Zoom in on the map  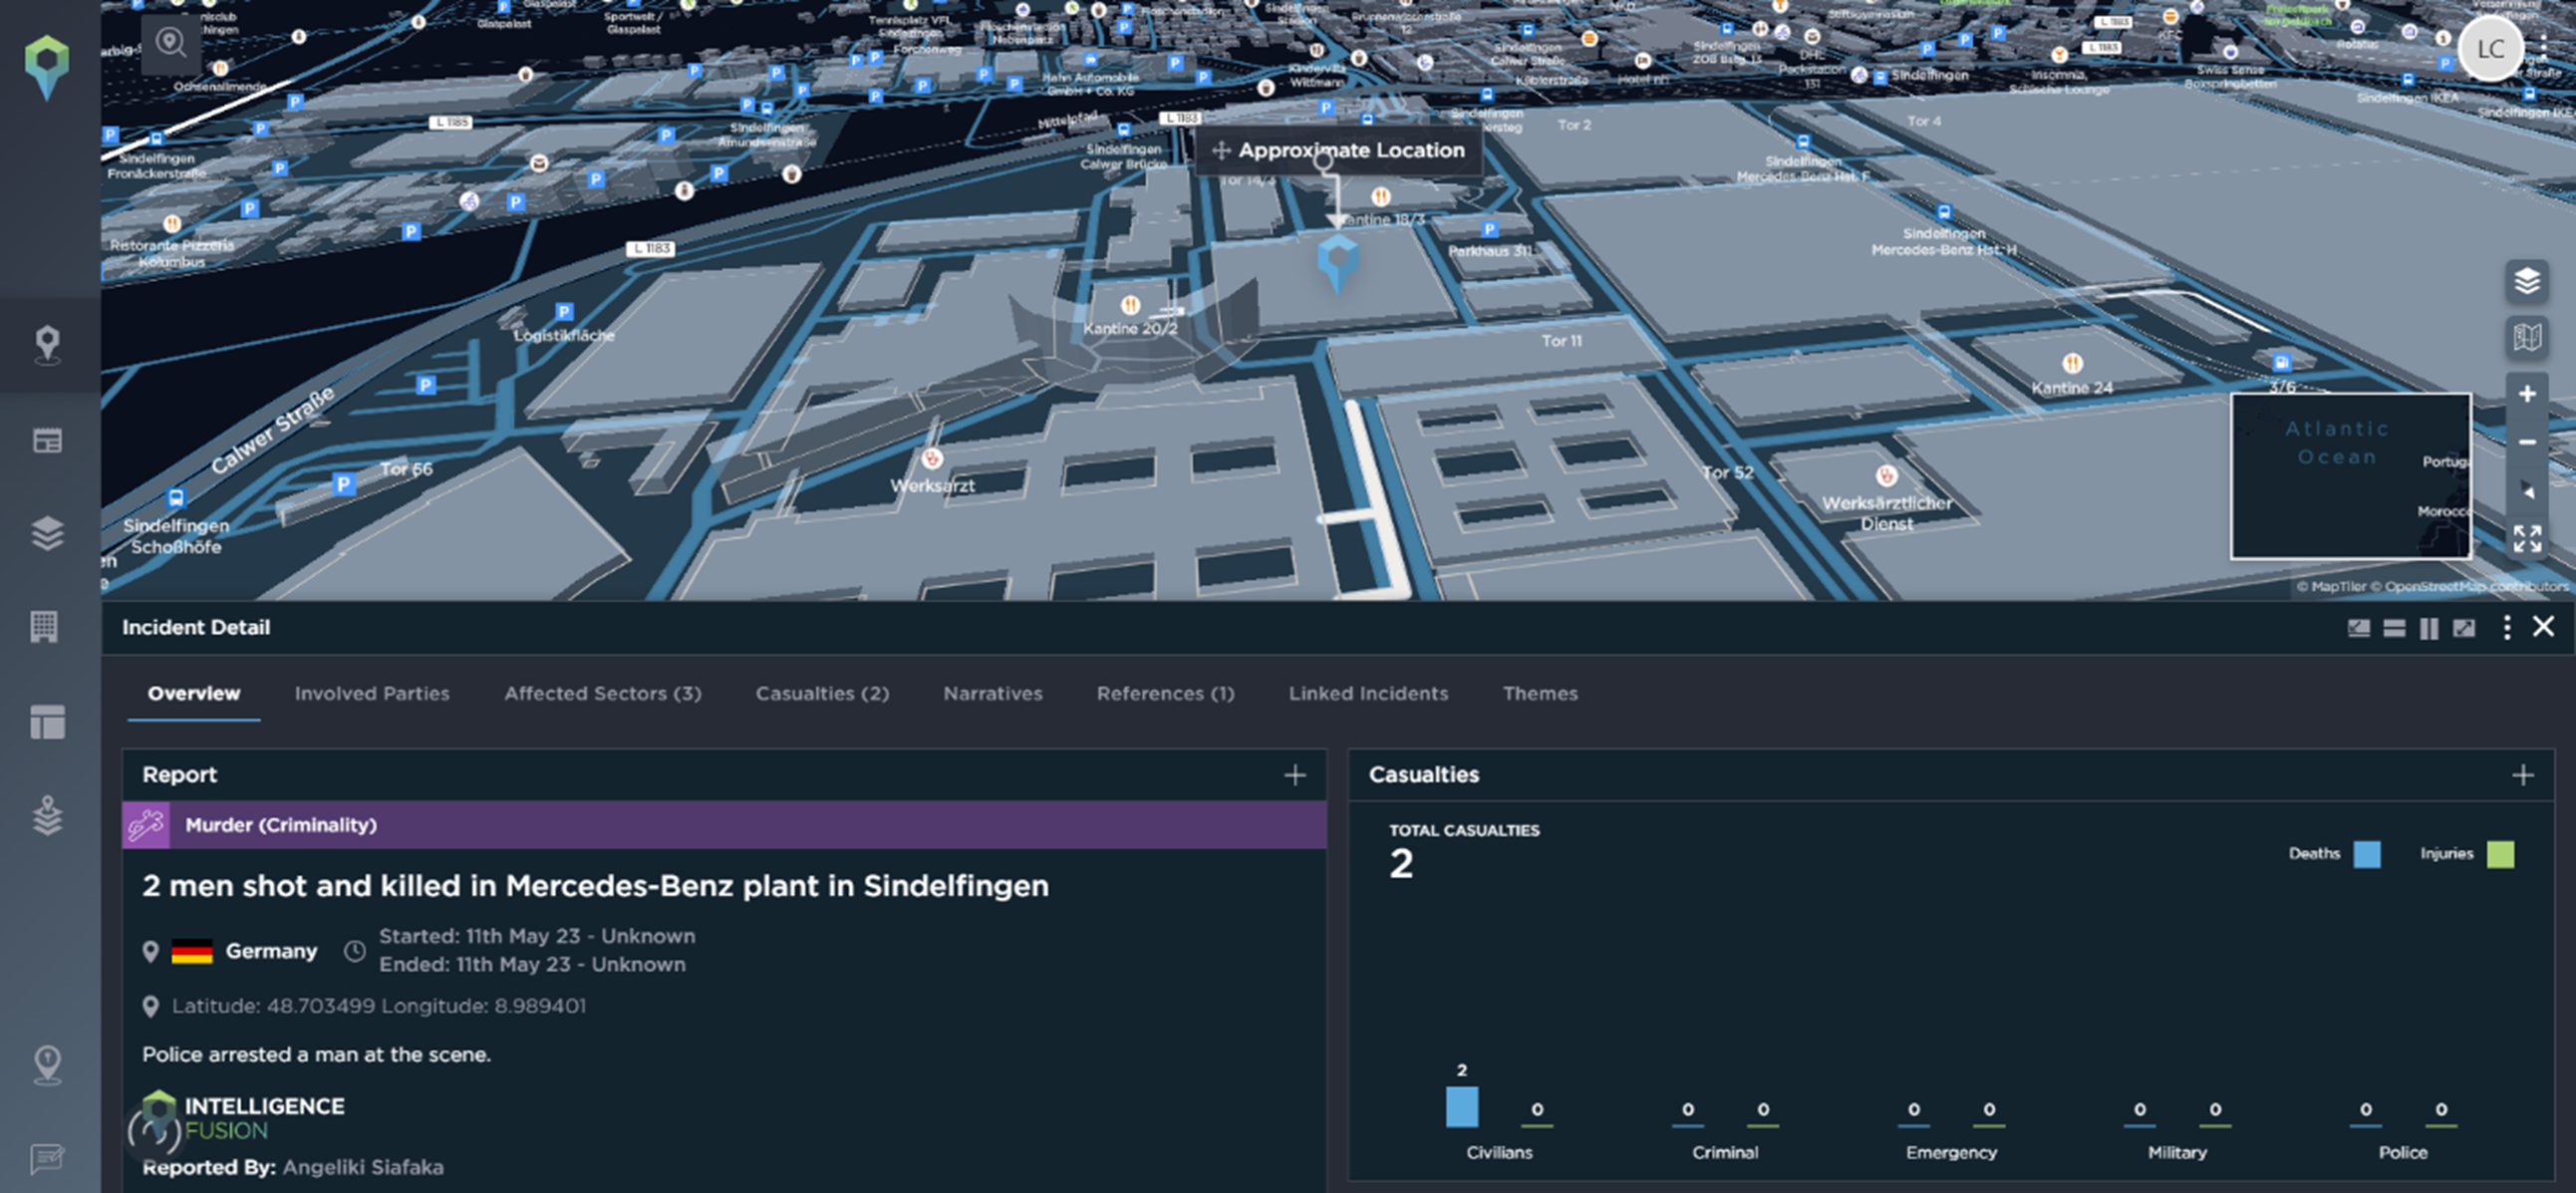(x=2527, y=394)
